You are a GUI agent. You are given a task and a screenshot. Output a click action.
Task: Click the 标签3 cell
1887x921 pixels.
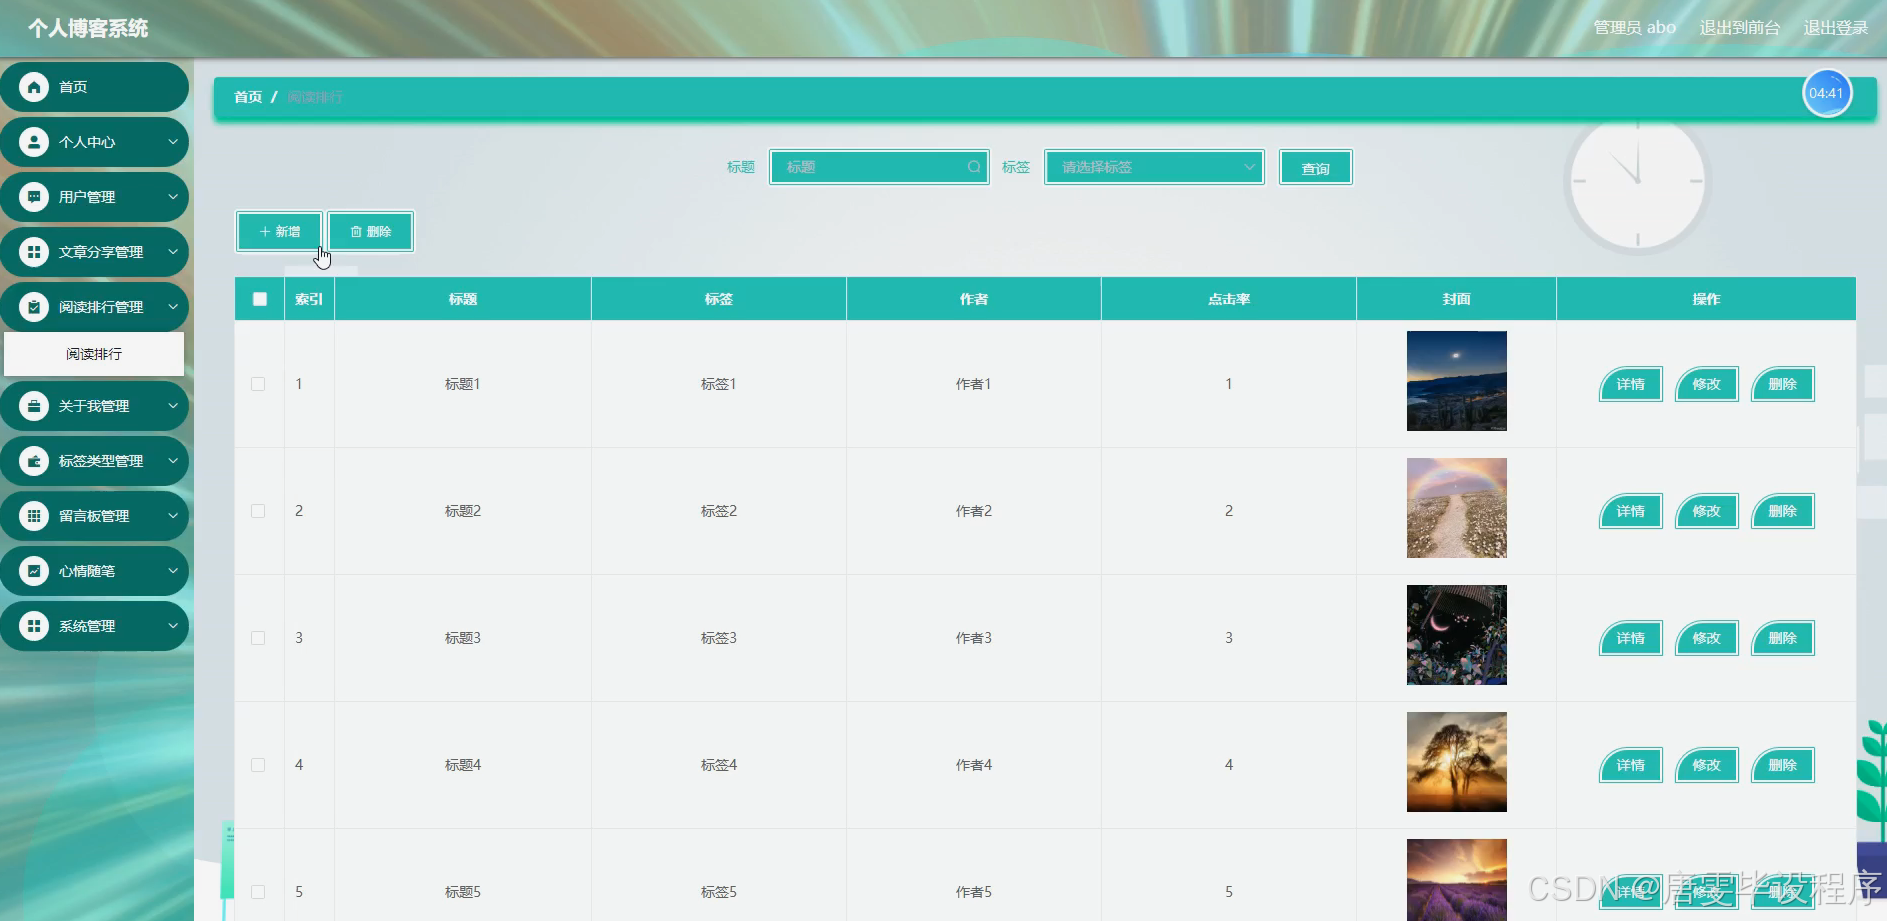[x=719, y=638]
